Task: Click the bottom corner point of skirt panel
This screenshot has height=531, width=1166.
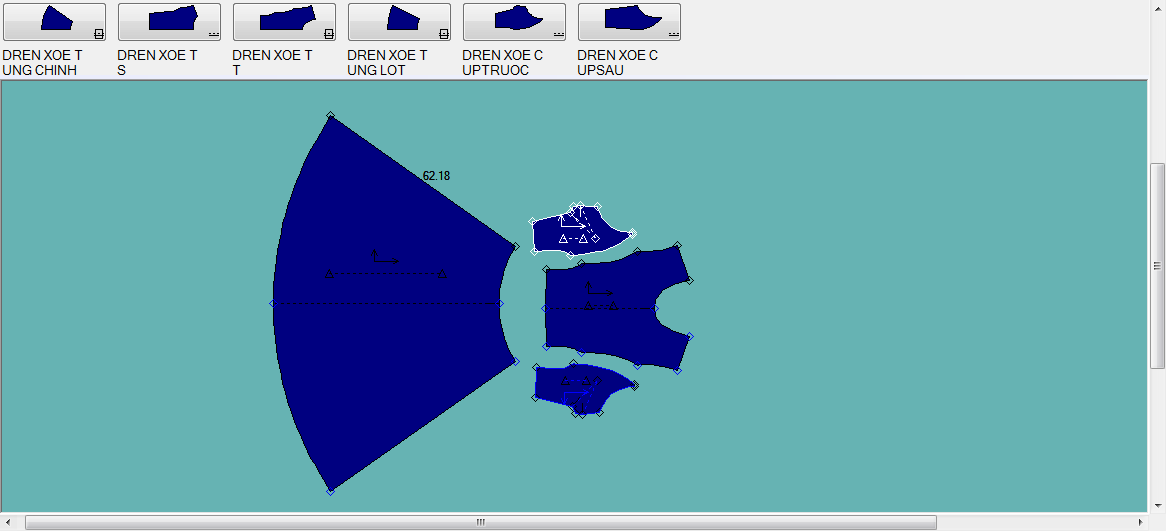Action: (x=330, y=491)
